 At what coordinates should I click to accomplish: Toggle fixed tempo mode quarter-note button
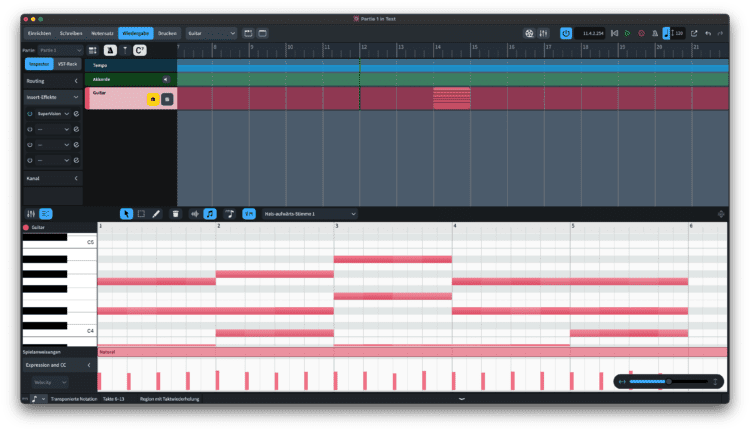[x=666, y=33]
